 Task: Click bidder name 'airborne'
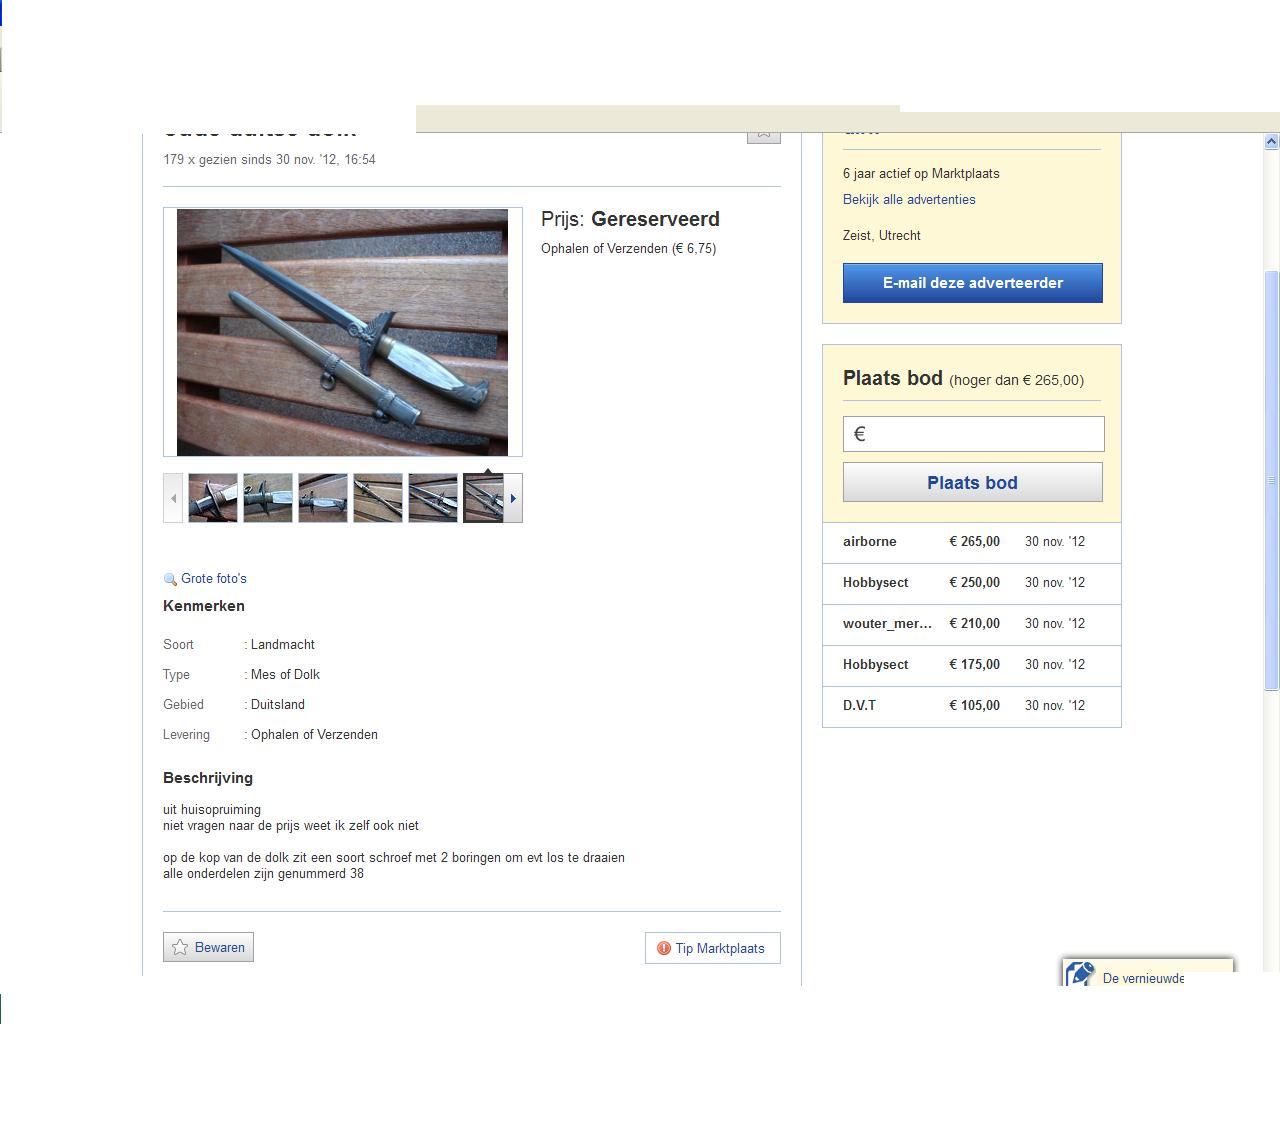pos(869,541)
